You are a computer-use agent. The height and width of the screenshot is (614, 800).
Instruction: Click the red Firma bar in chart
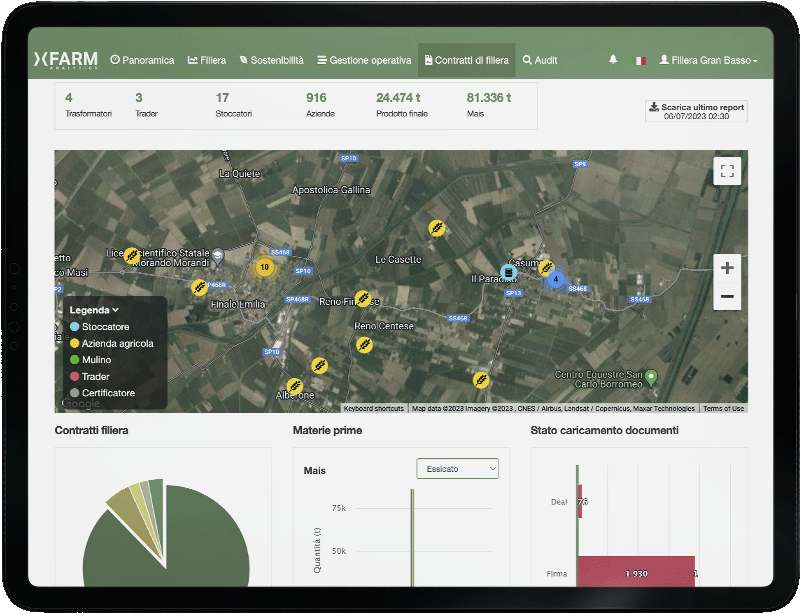[x=636, y=571]
